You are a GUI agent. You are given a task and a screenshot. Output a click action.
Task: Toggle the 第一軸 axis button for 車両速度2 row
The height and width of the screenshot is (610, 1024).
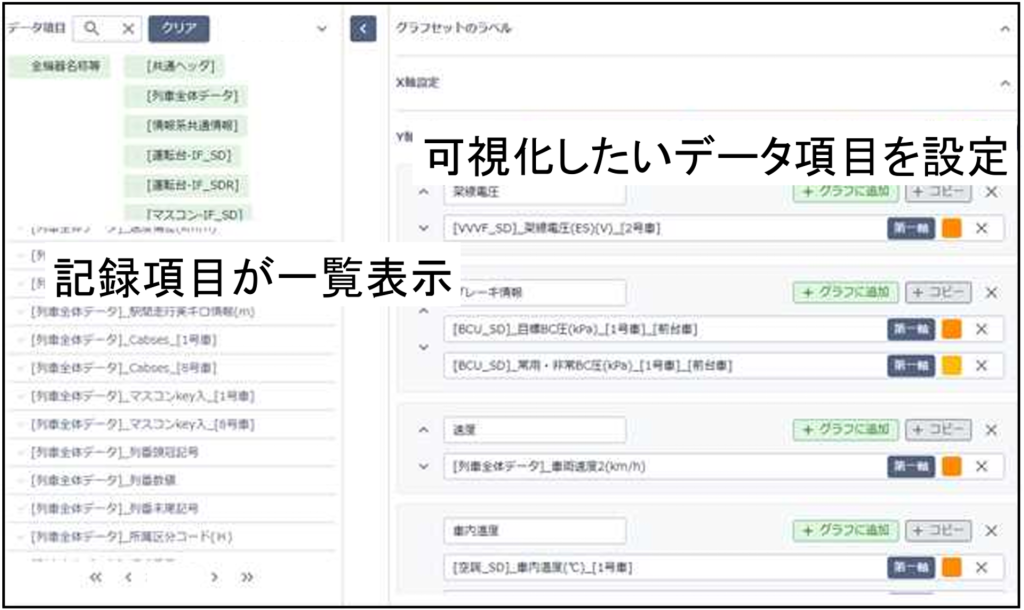[x=910, y=466]
